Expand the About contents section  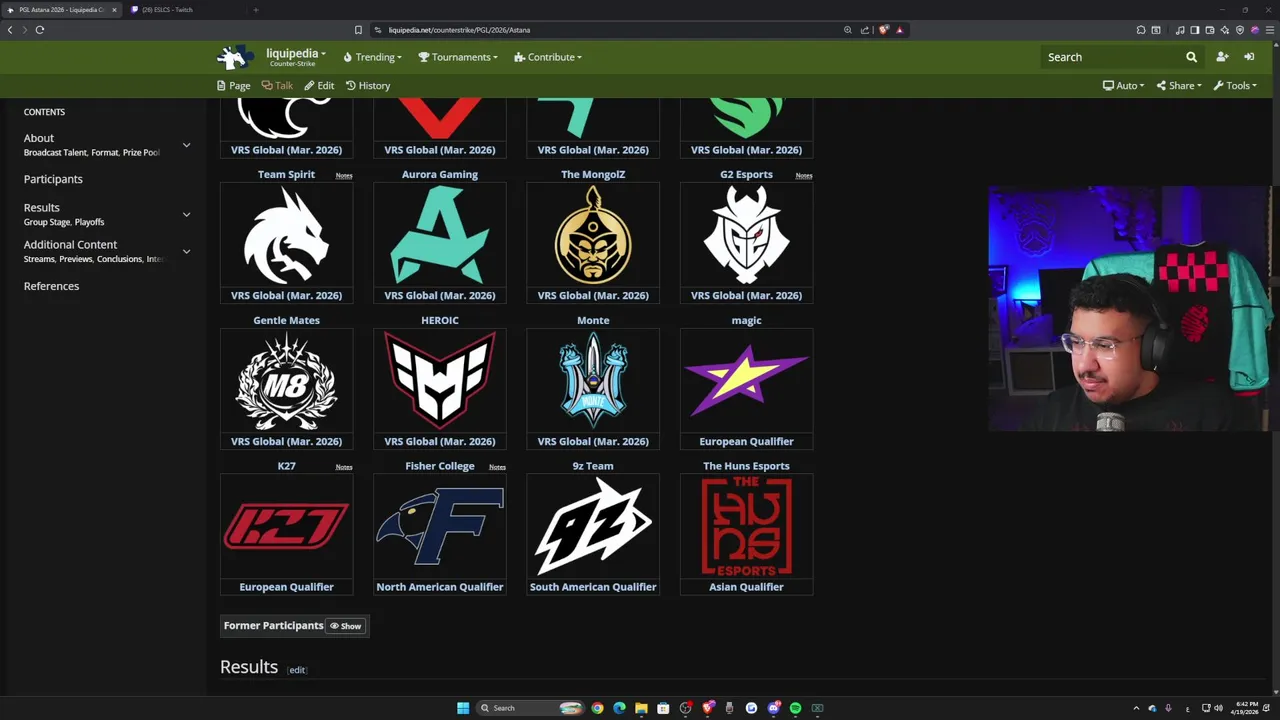[x=186, y=145]
